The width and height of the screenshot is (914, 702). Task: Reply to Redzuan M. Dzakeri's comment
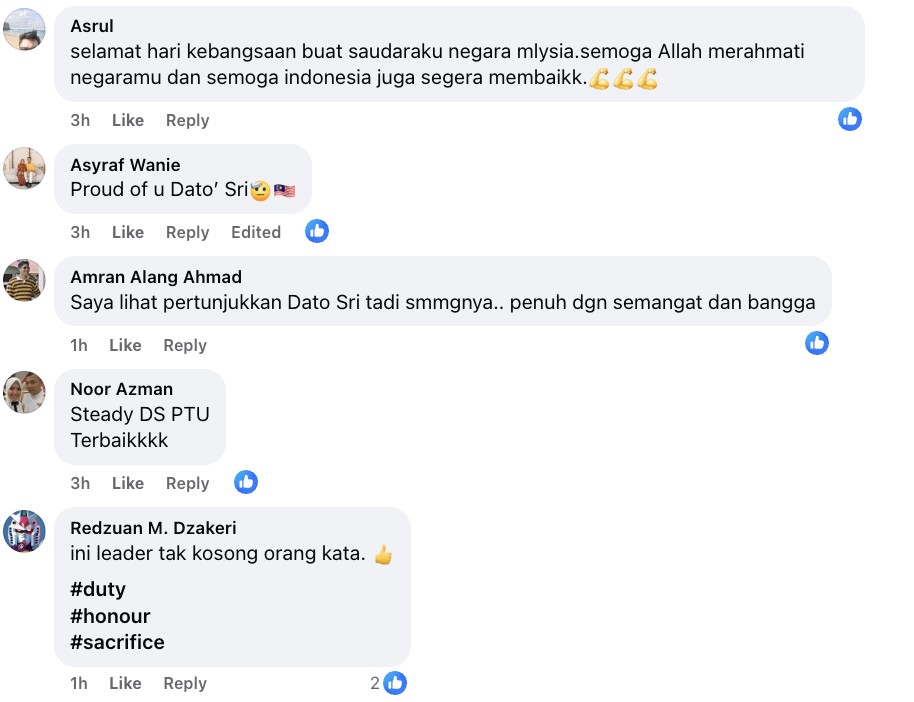click(x=185, y=683)
